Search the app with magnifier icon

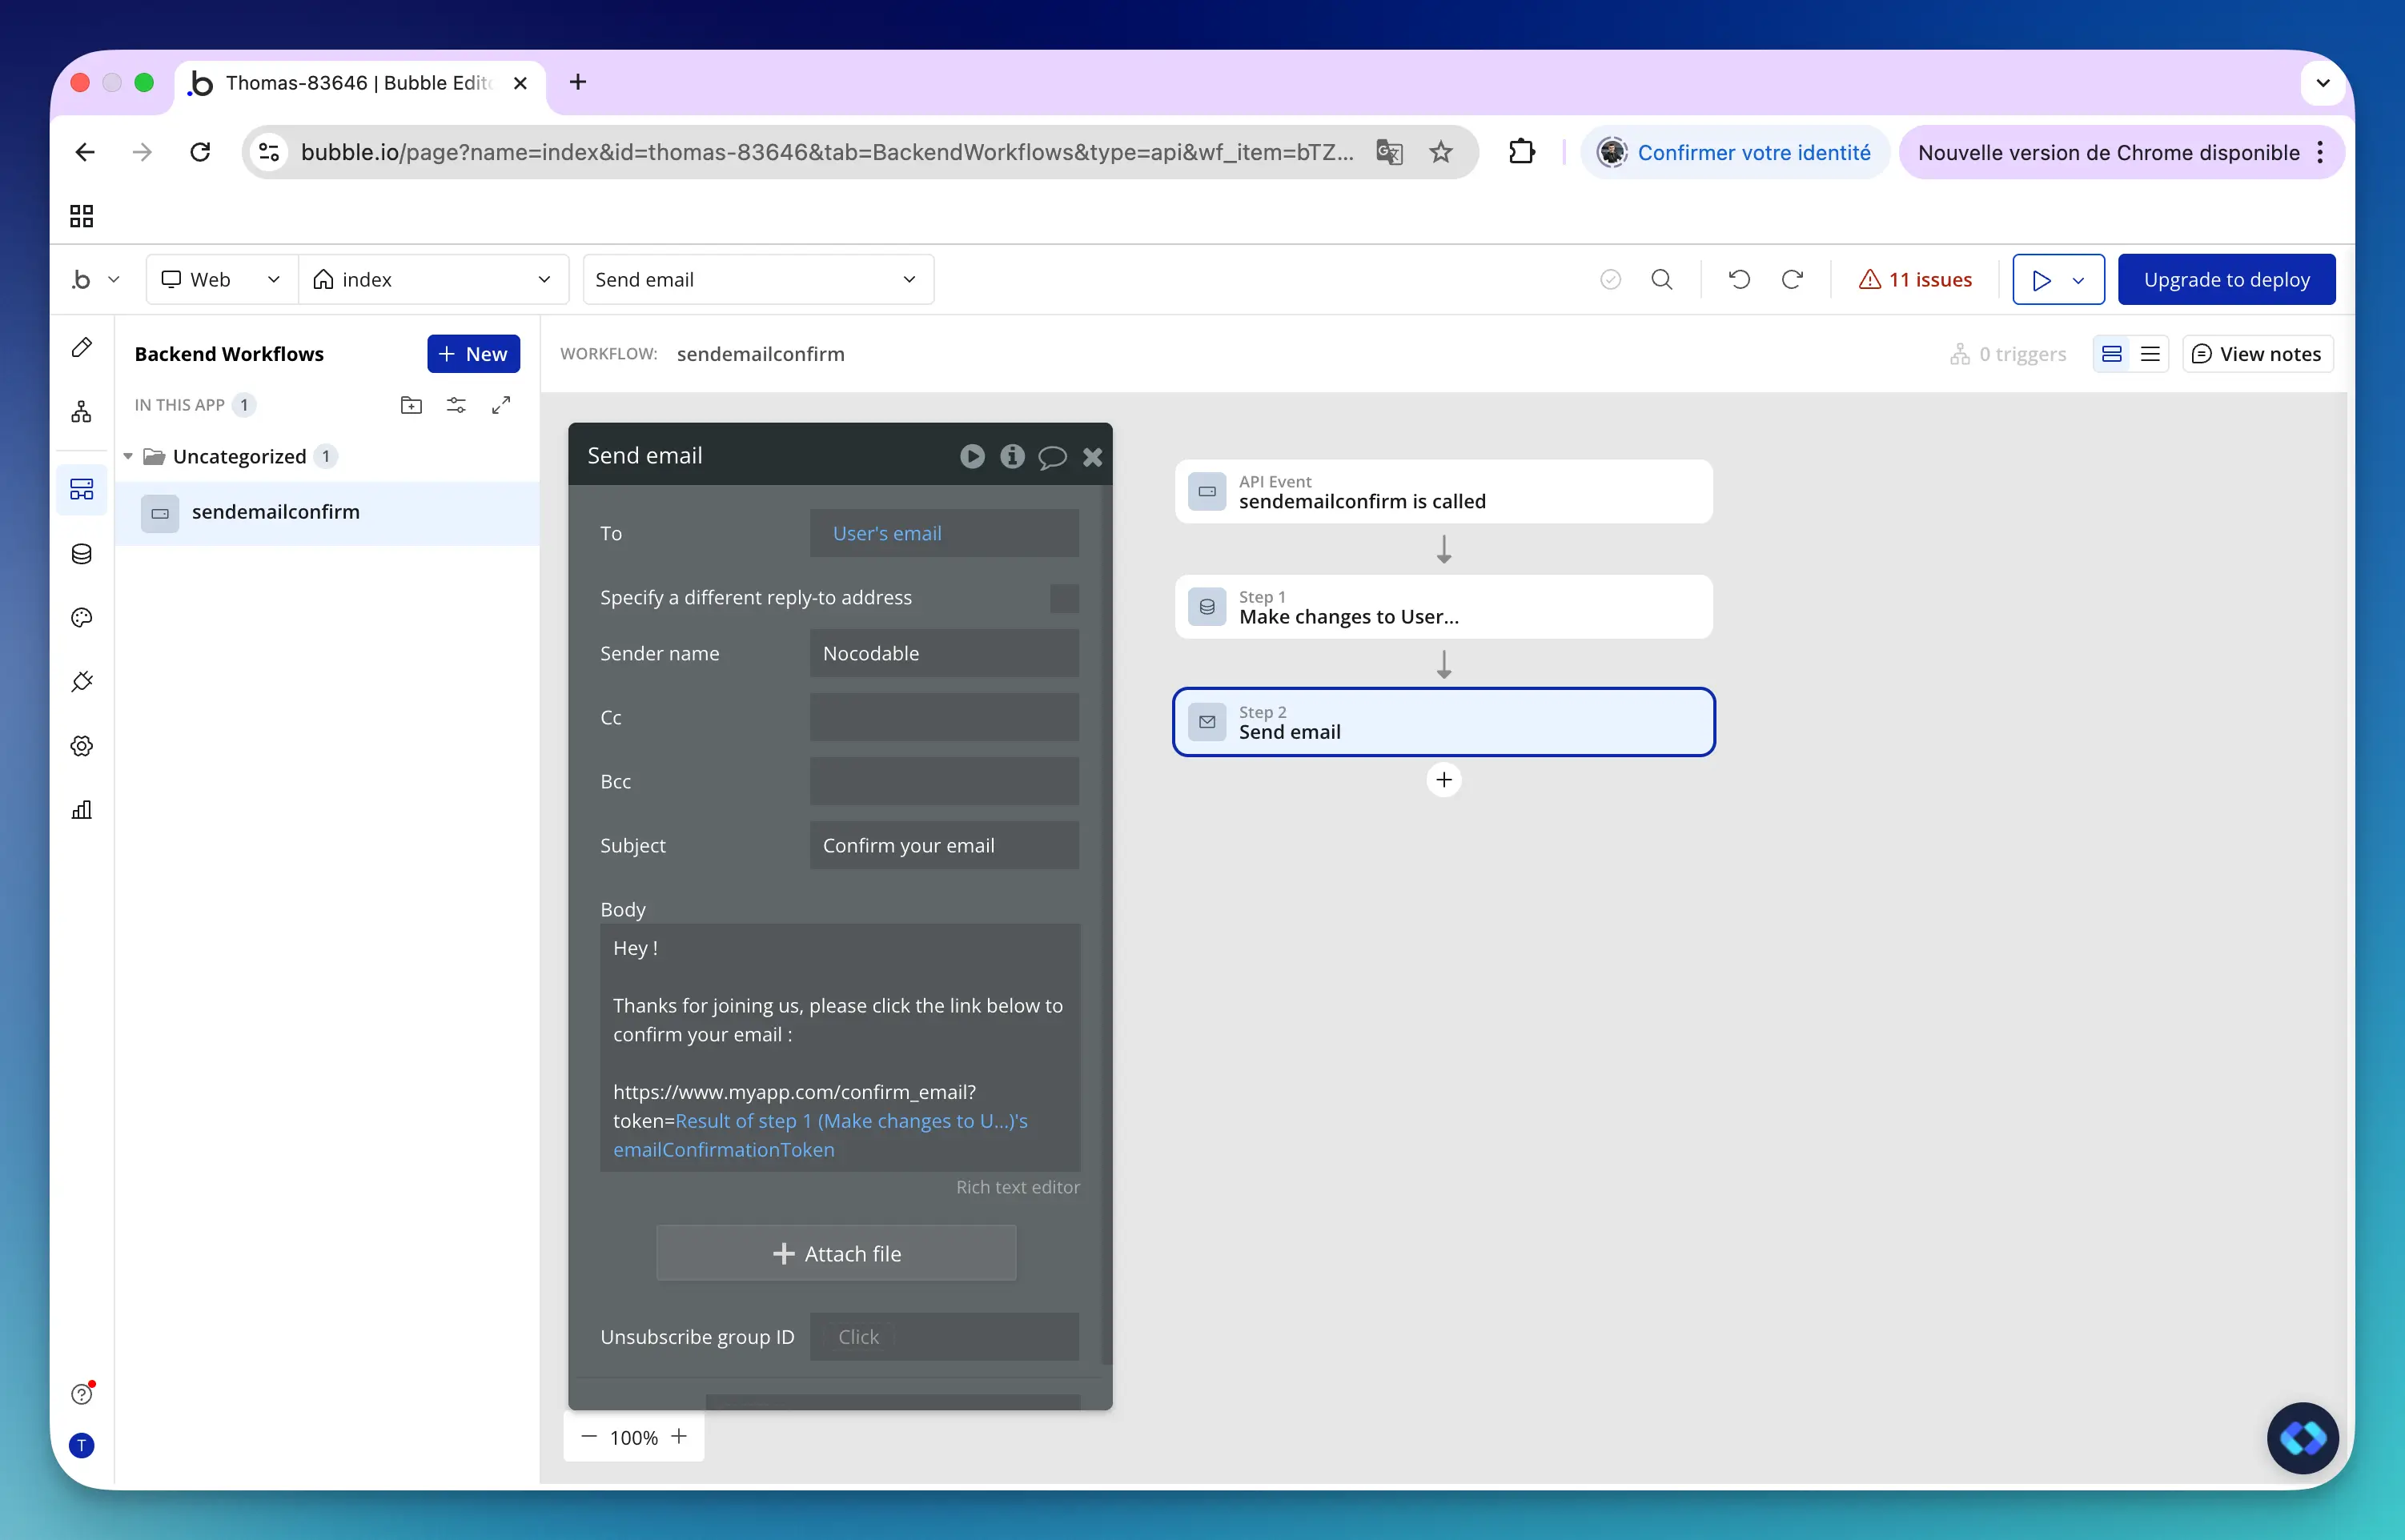1662,280
